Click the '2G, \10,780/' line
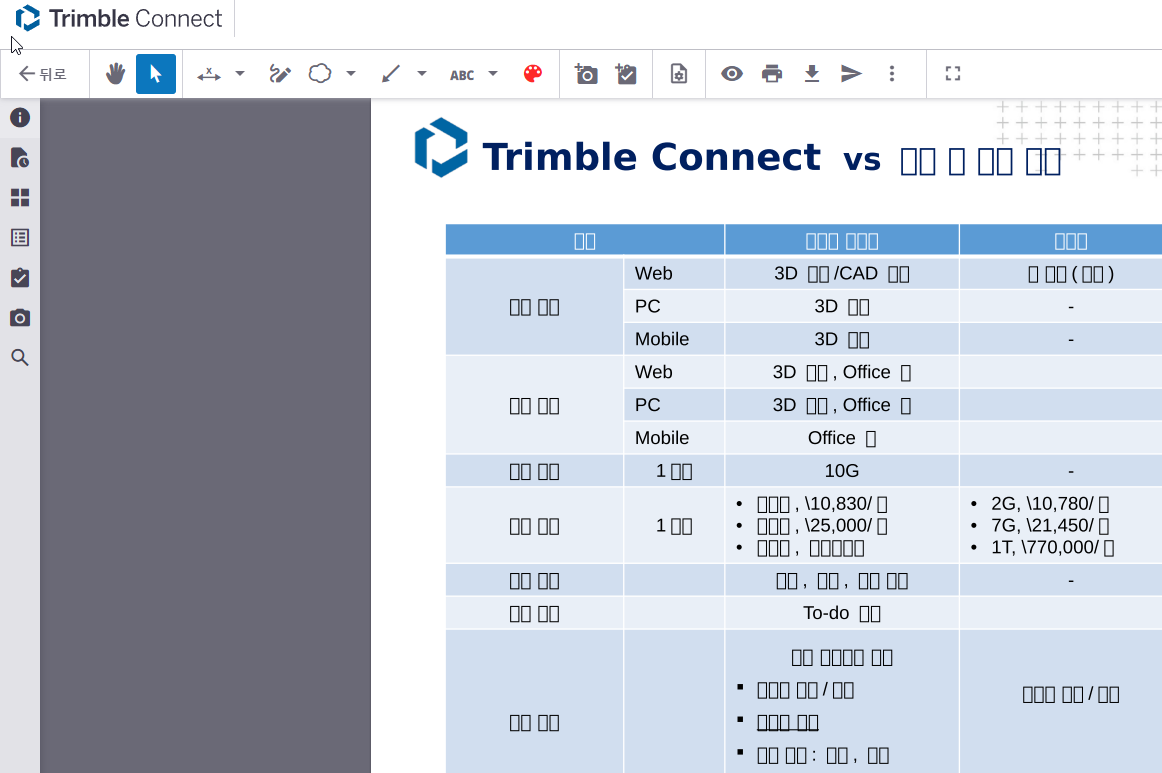This screenshot has height=773, width=1162. click(x=1049, y=504)
